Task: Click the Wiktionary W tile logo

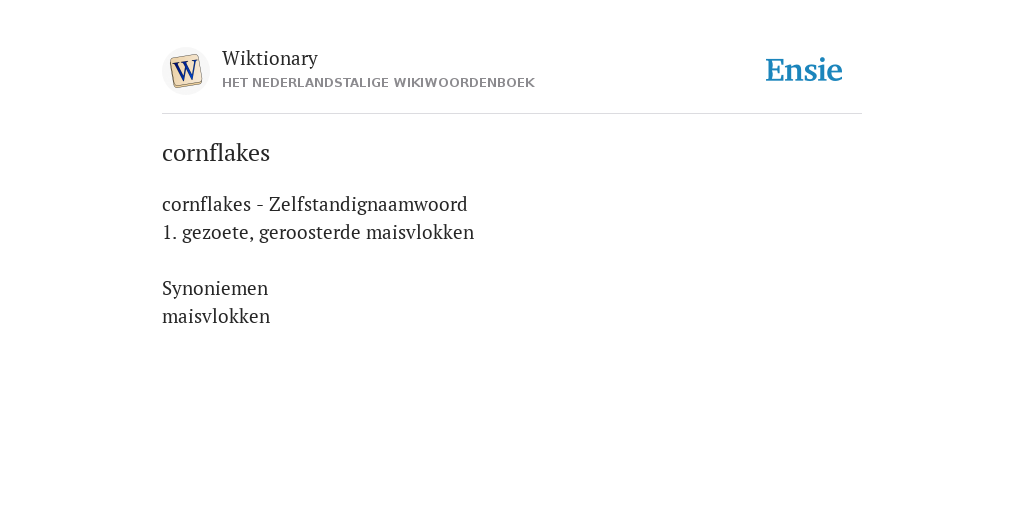Action: [x=185, y=71]
